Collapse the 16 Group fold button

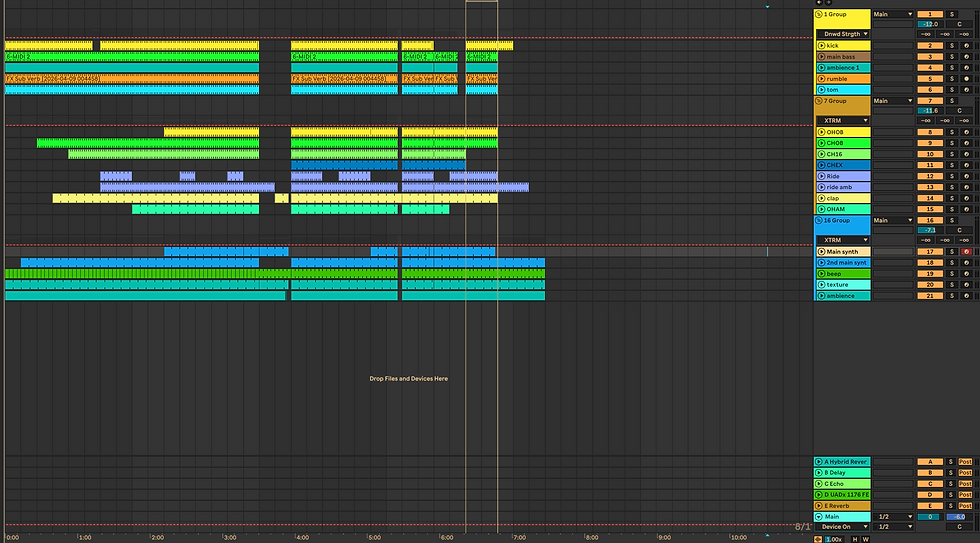819,221
